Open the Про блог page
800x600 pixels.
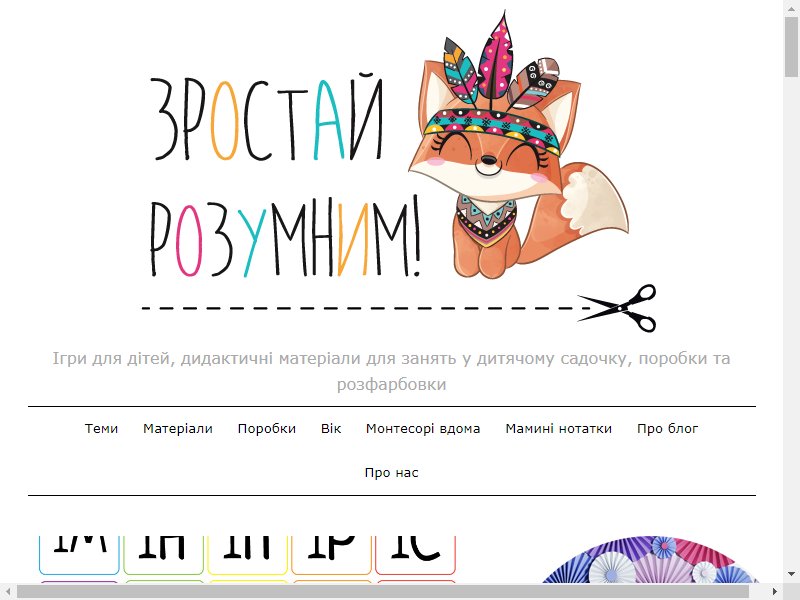pyautogui.click(x=667, y=429)
